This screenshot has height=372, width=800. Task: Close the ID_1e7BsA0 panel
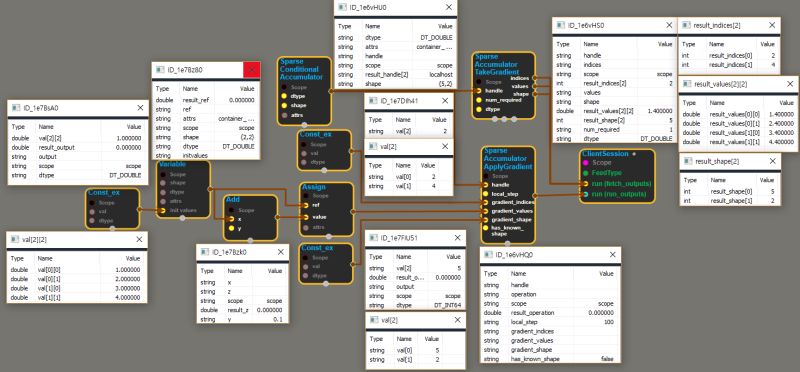pyautogui.click(x=140, y=108)
